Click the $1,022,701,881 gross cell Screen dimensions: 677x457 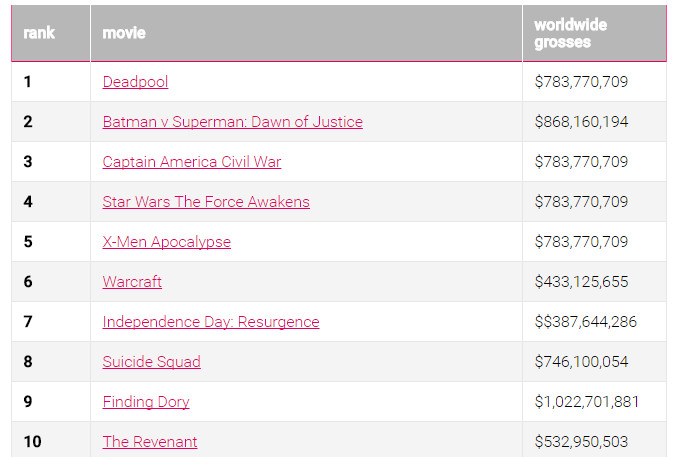[587, 402]
